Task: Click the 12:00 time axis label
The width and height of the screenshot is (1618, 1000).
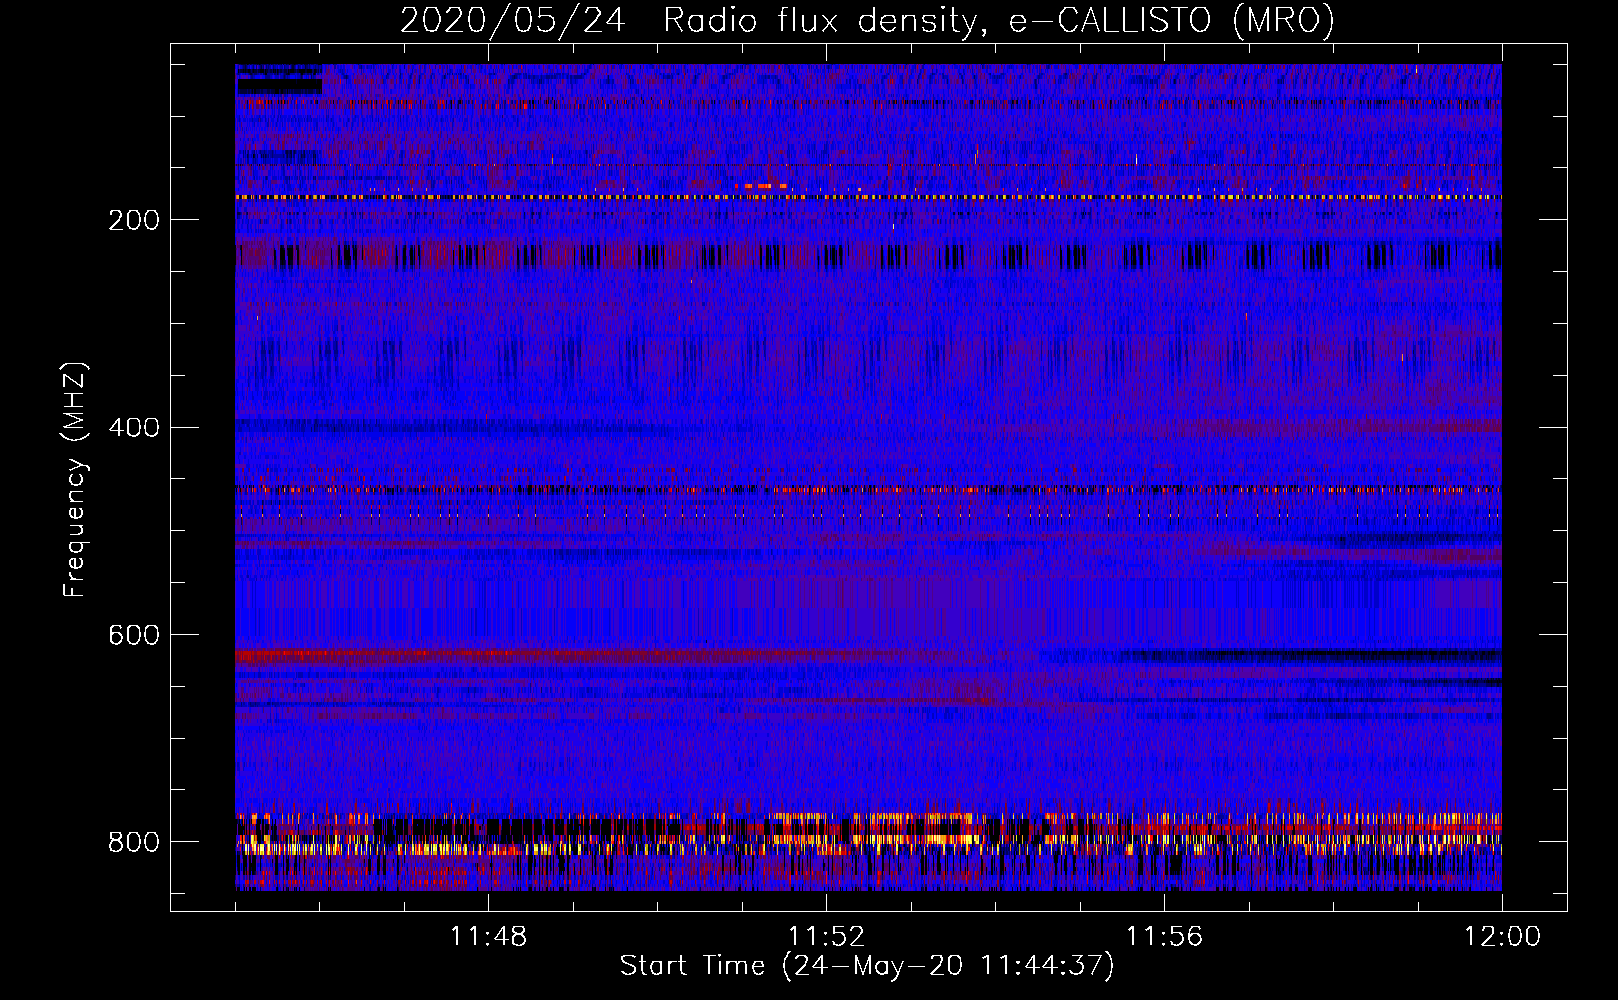Action: 1502,937
